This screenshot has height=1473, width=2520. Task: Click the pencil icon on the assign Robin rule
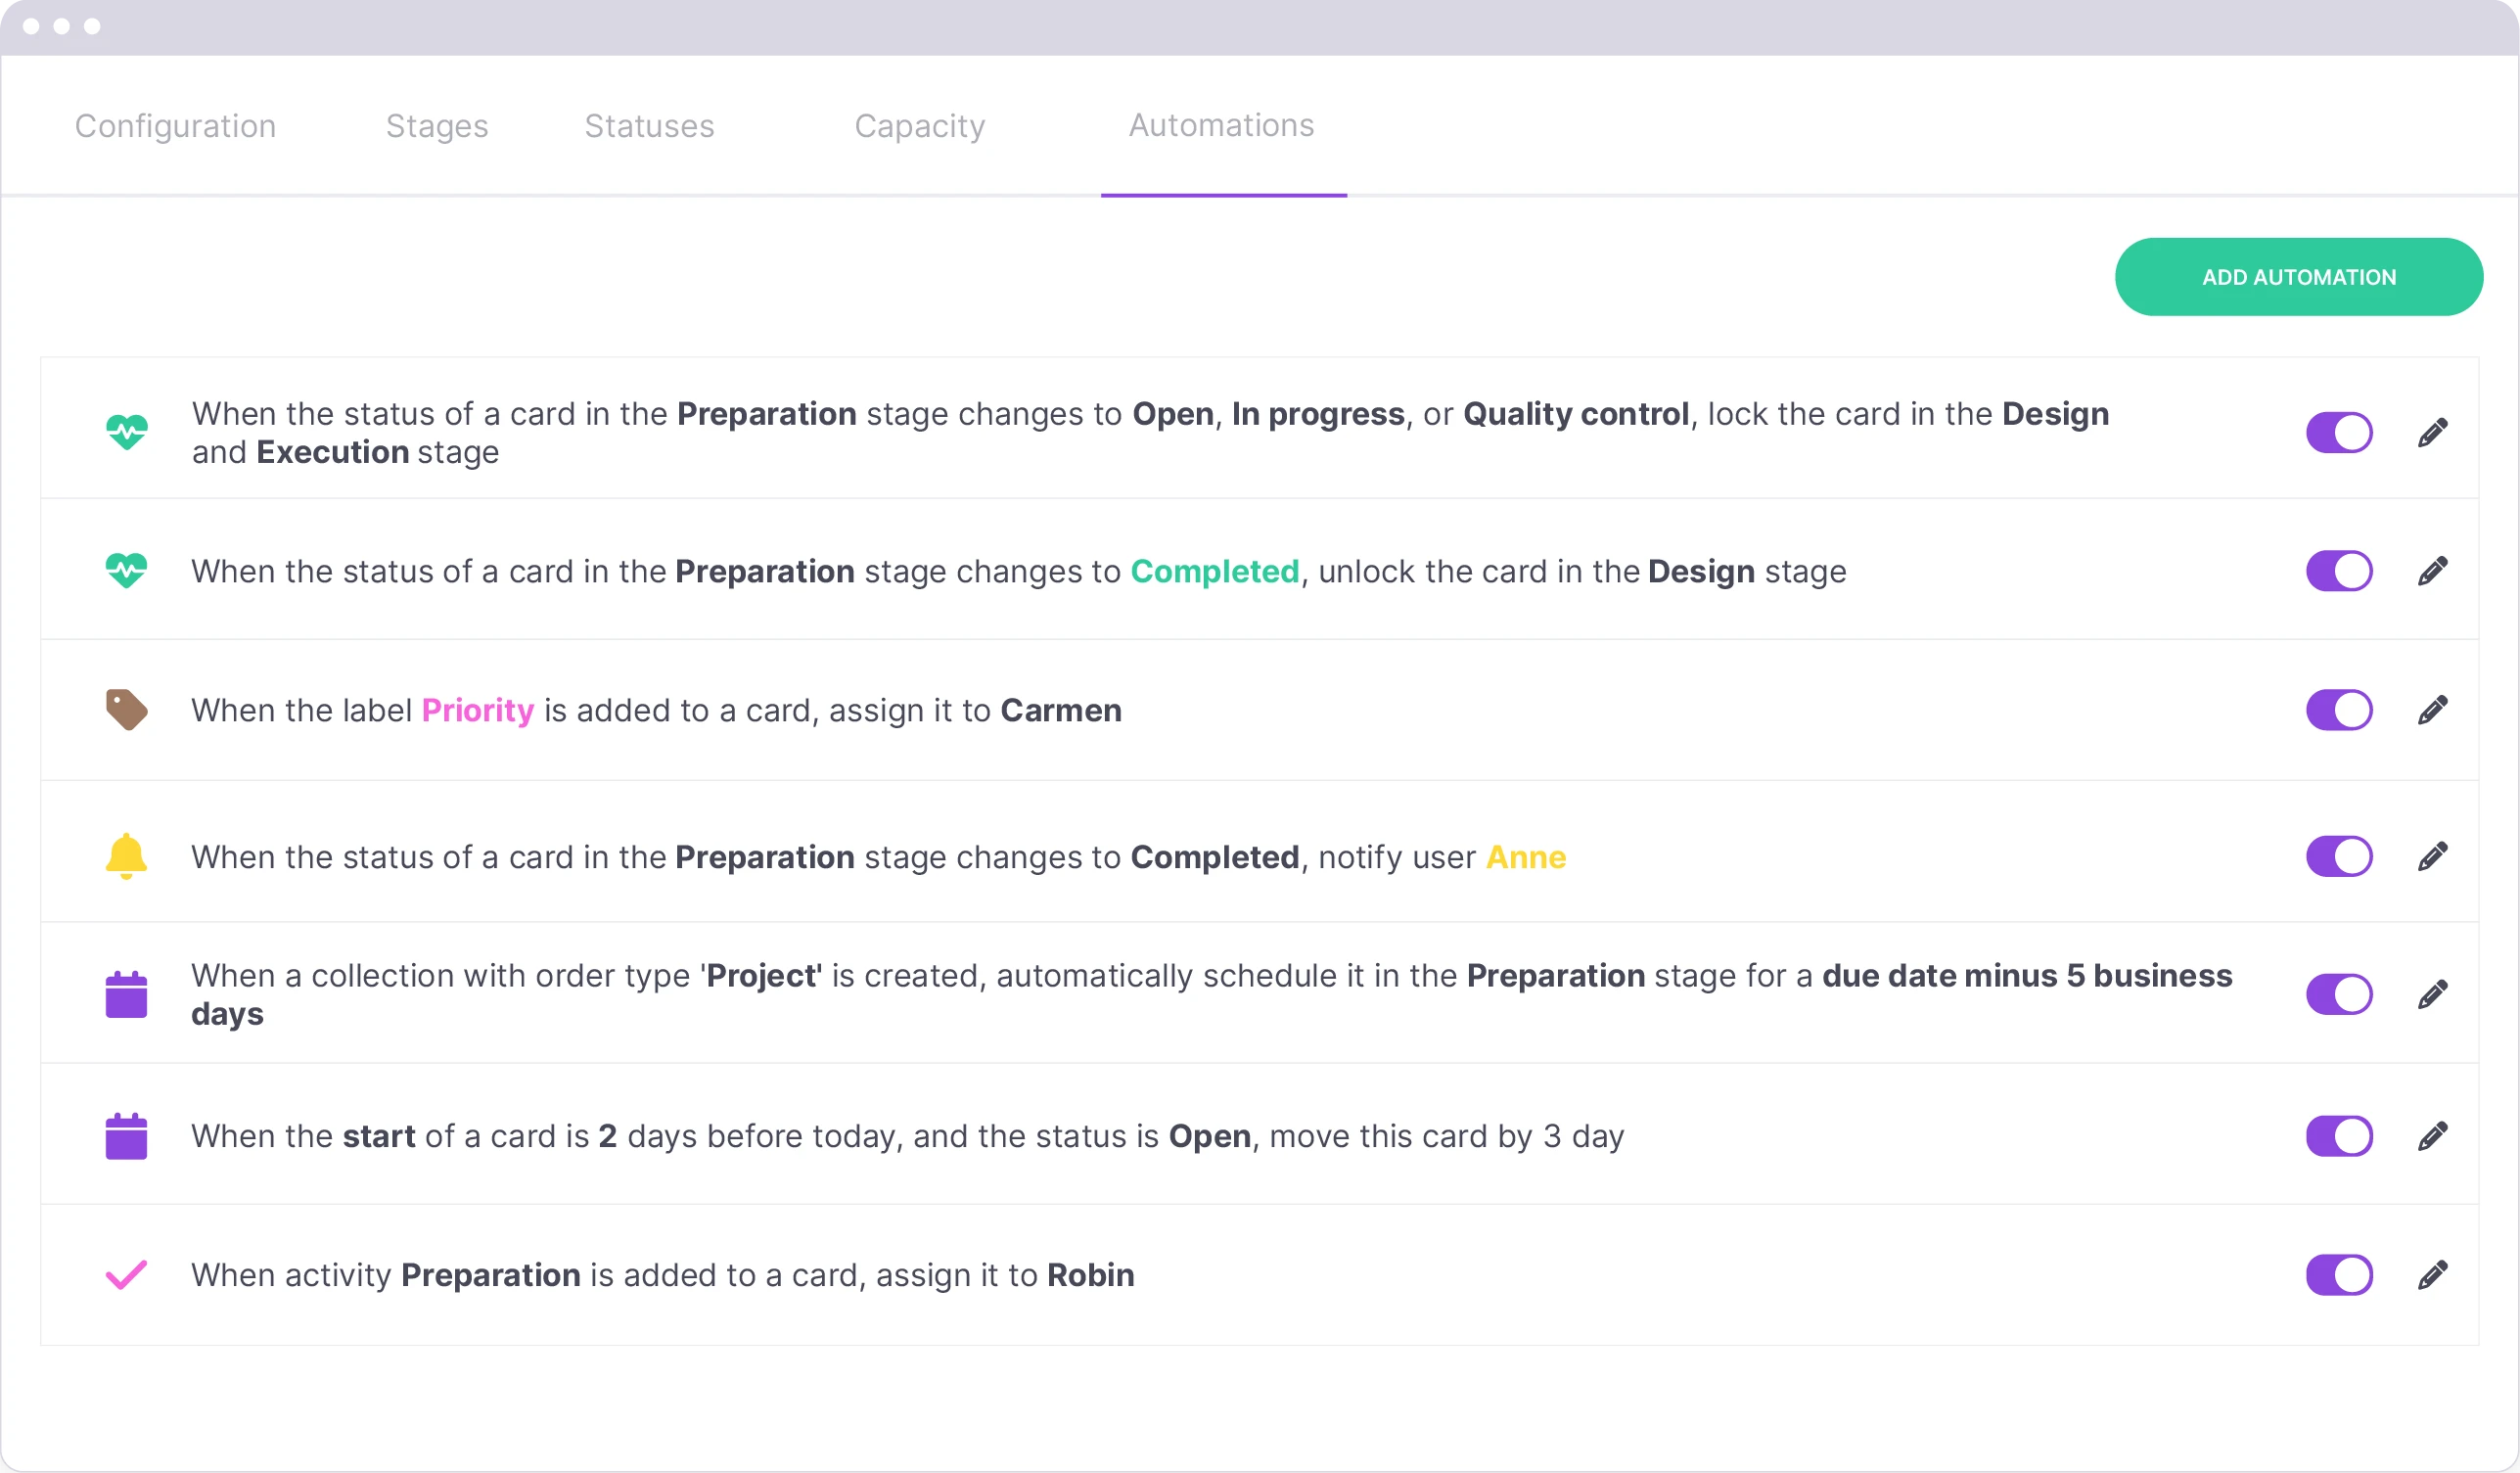(x=2434, y=1274)
